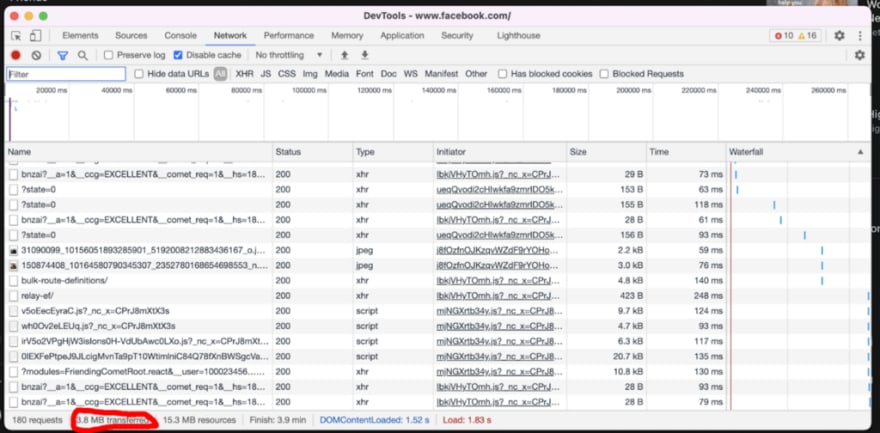Open the three-dot DevTools customize menu
The image size is (880, 433).
click(x=860, y=35)
